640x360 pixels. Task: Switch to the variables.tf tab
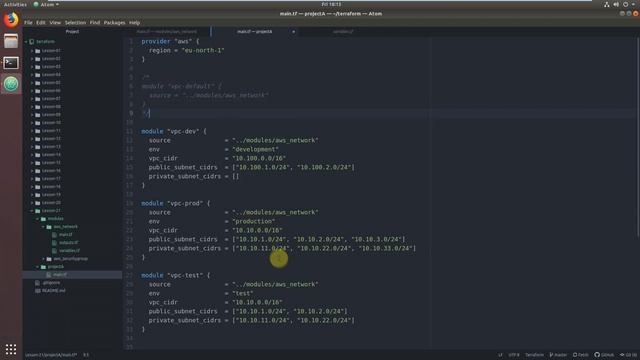click(x=343, y=31)
